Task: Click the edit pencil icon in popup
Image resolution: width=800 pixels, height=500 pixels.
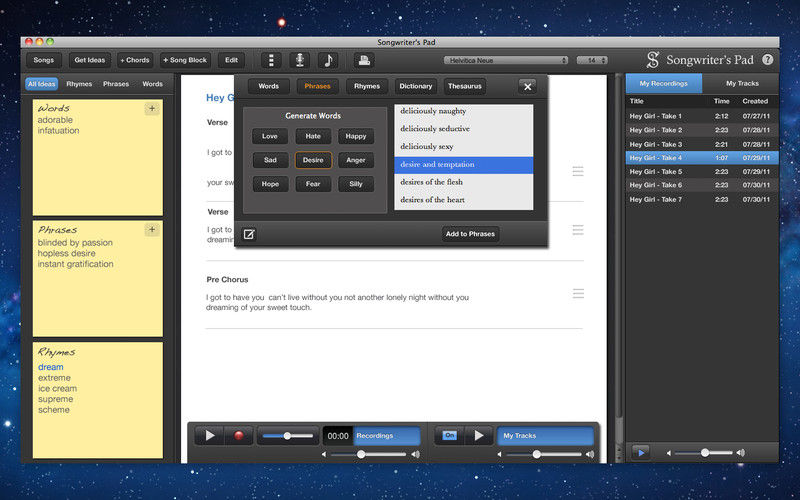Action: pos(249,234)
